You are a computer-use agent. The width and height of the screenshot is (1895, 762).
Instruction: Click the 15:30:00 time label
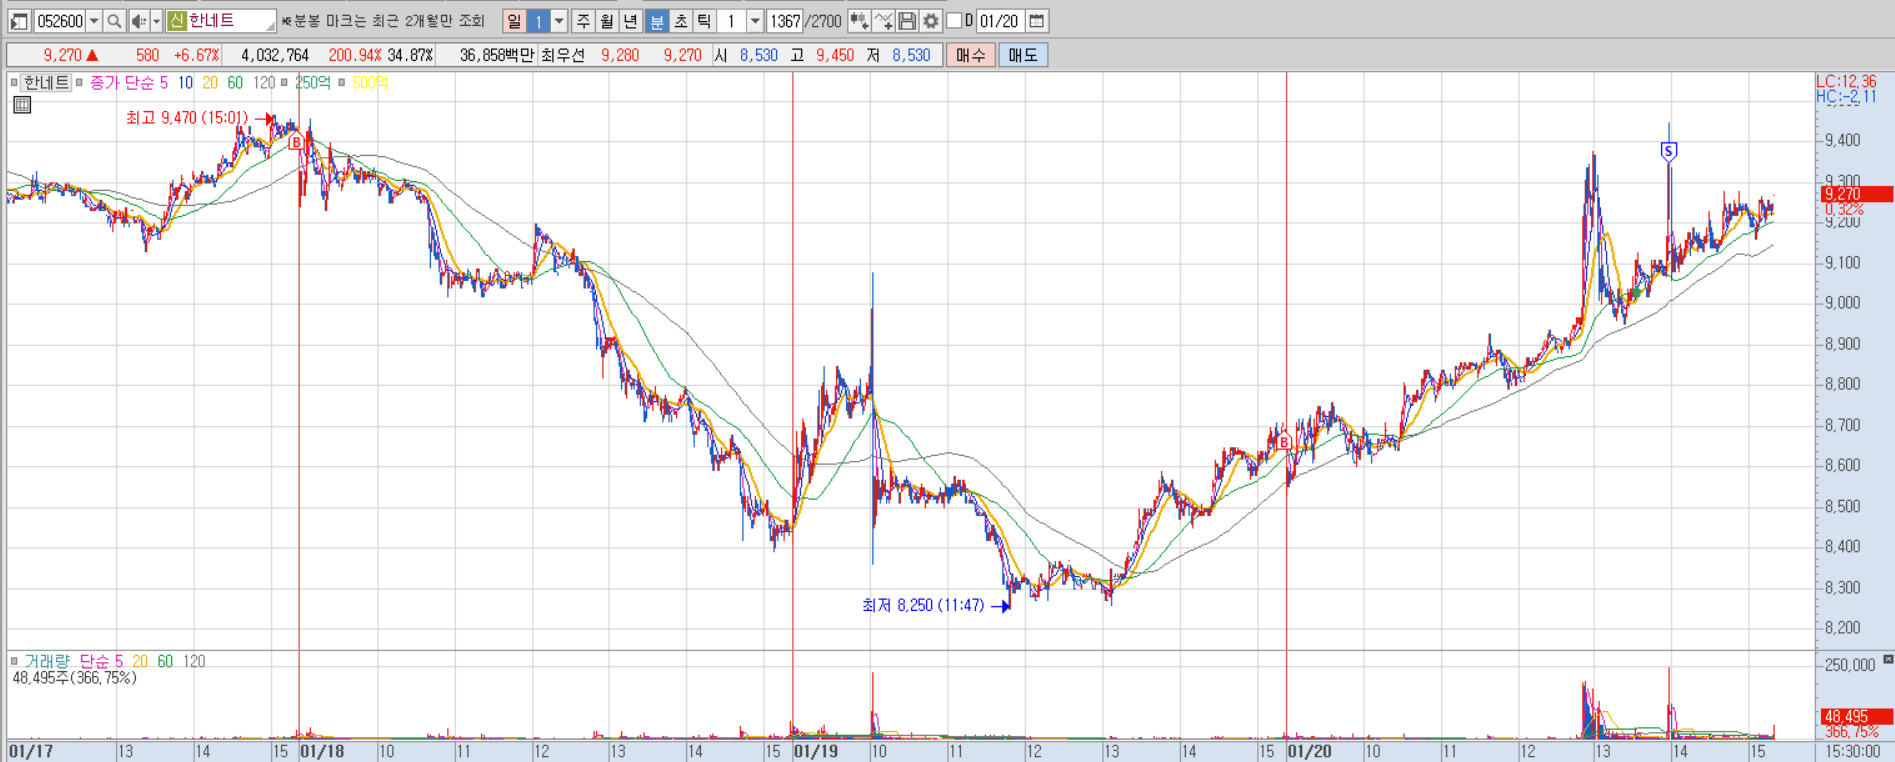coord(1852,751)
